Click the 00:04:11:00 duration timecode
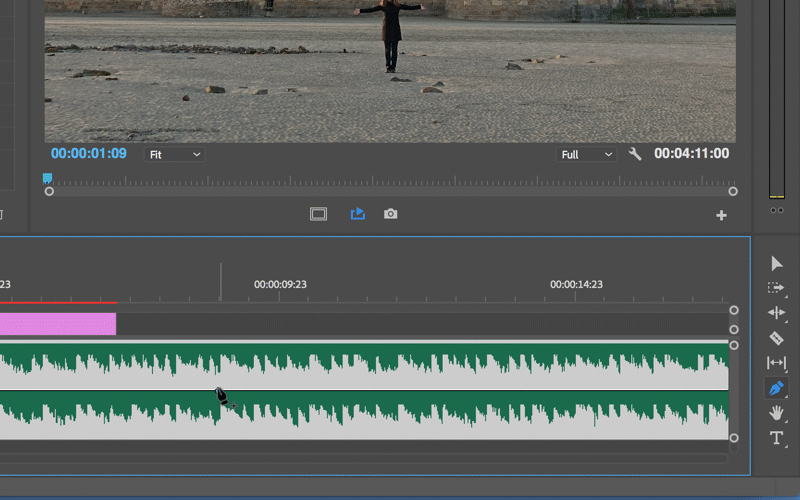Screen dimensions: 800x500 coord(691,154)
